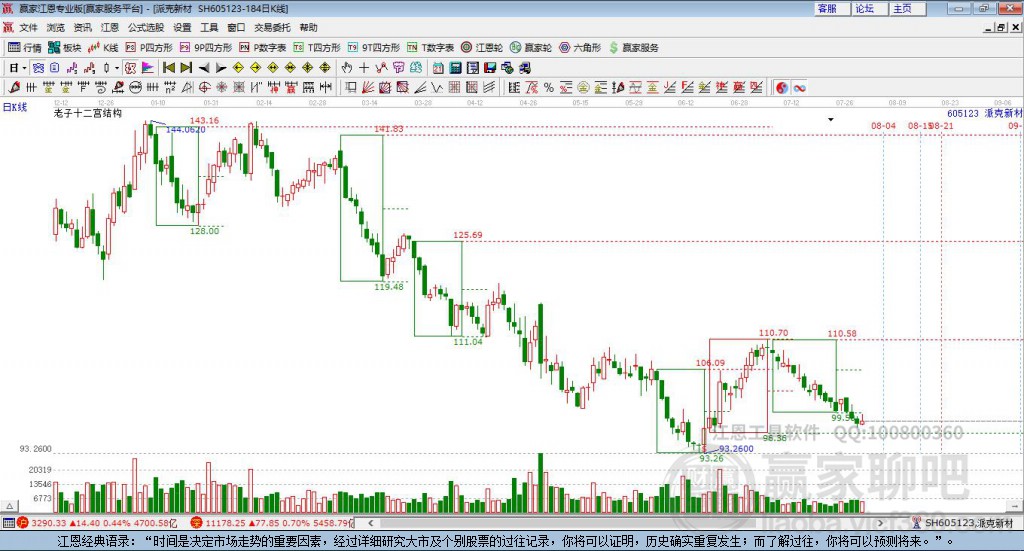Jump to first bar with |◀ icon
This screenshot has width=1024, height=551.
pos(168,68)
